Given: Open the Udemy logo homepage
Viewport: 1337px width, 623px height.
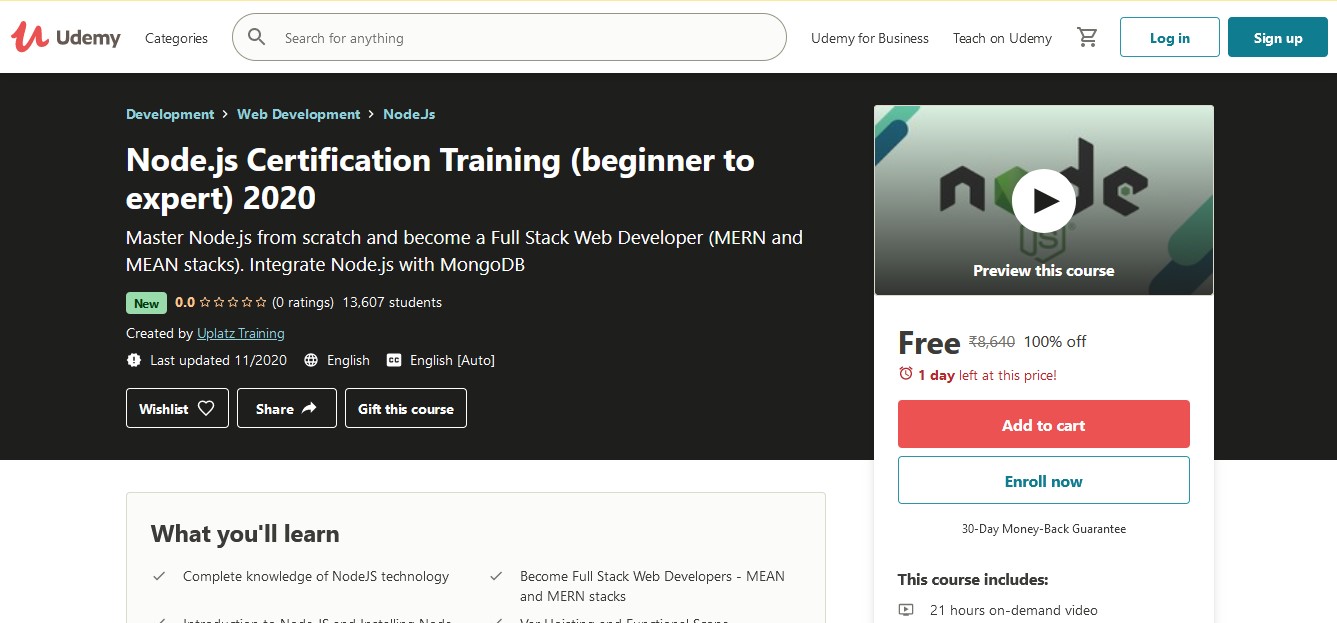Looking at the screenshot, I should click(x=66, y=37).
